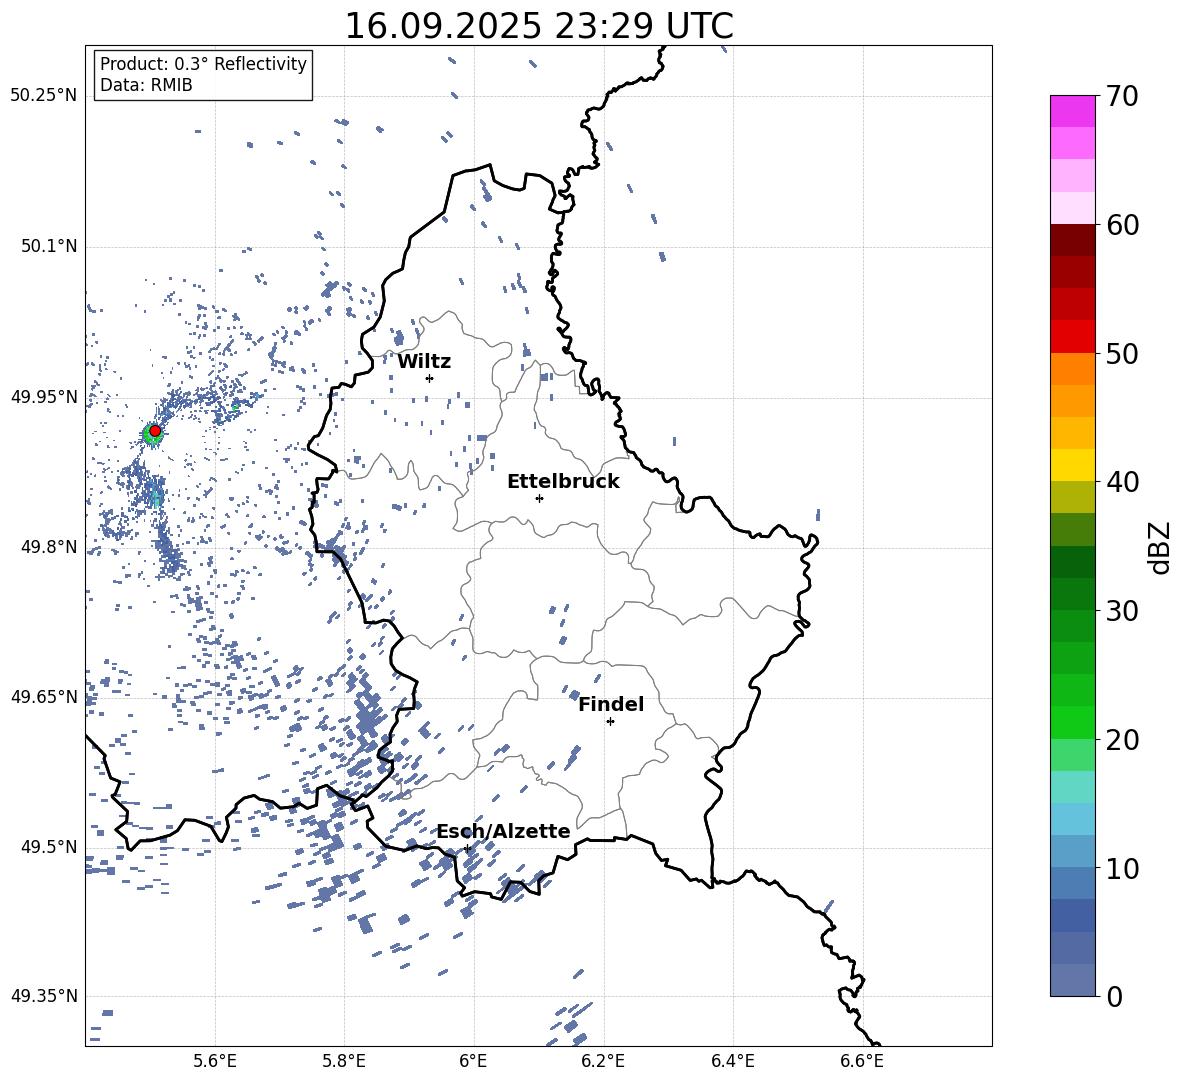Click the 50 tick on the colorbar
The image size is (1184, 1081).
pyautogui.click(x=1122, y=353)
